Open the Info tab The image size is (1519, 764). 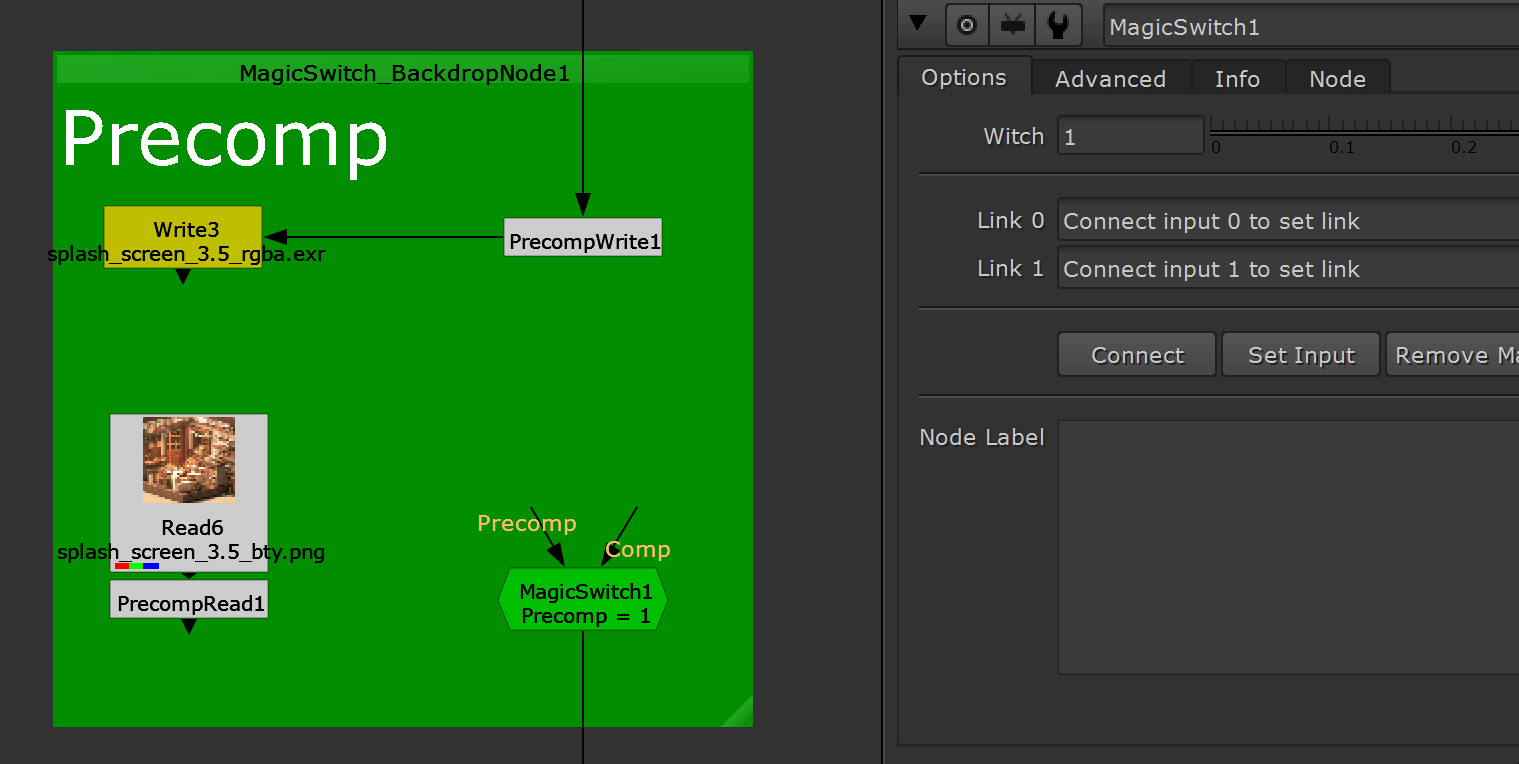coord(1237,79)
